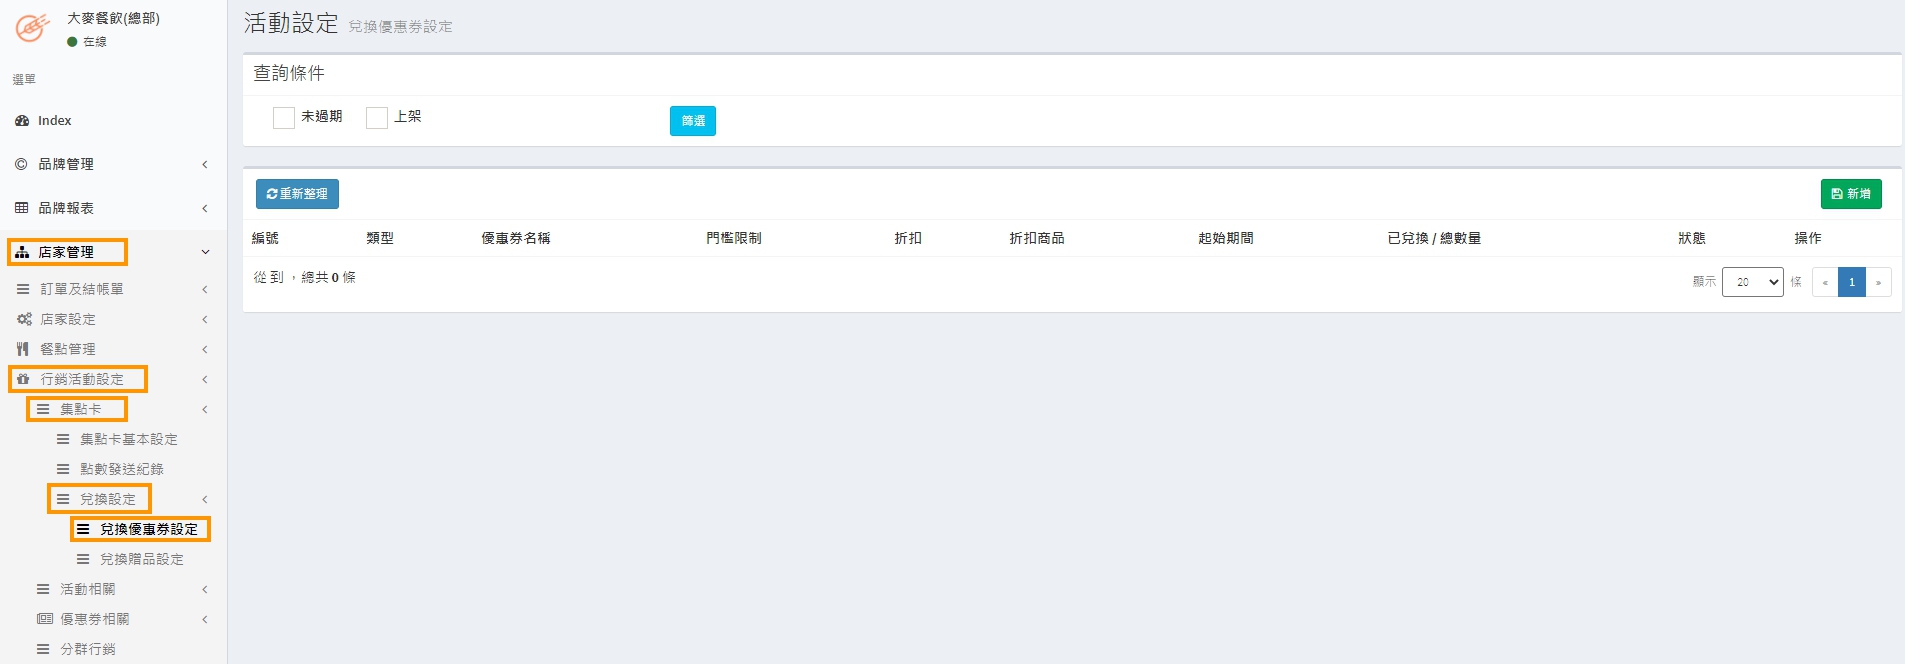The image size is (1905, 664).
Task: Enable the 上架 checkbox filter
Action: [377, 118]
